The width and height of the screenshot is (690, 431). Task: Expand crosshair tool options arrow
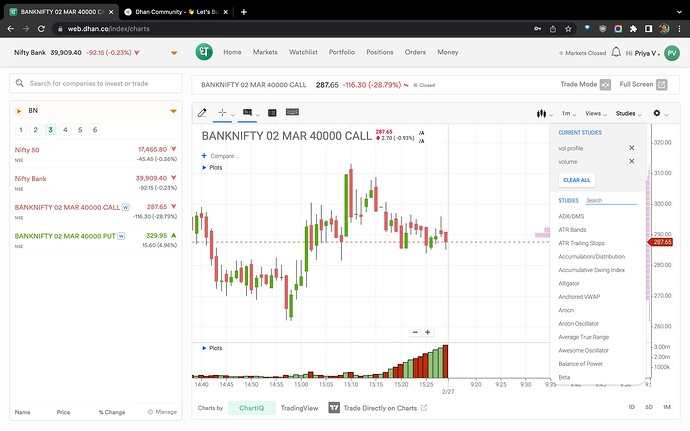(x=233, y=115)
